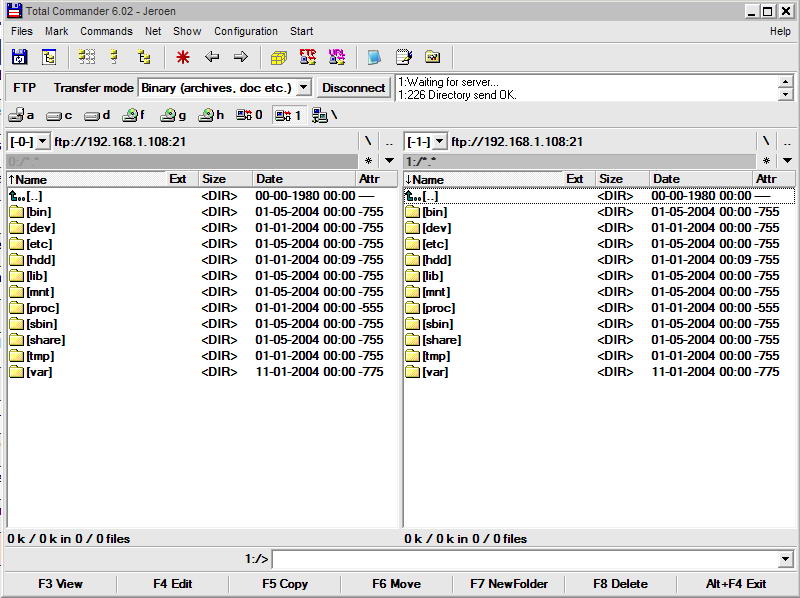Click F6 Move button
Image resolution: width=800 pixels, height=598 pixels.
(396, 584)
